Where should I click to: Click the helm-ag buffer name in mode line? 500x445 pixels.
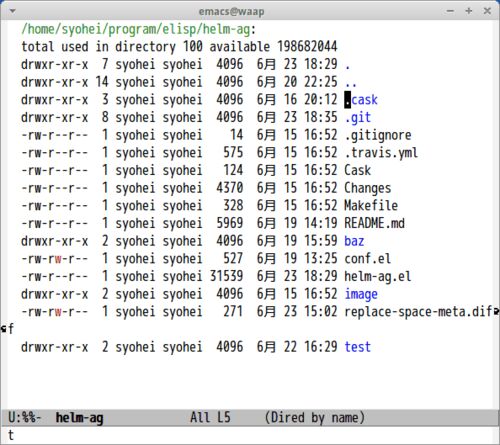click(x=79, y=418)
